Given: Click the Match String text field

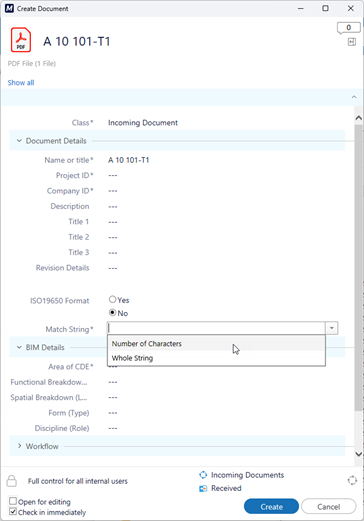Looking at the screenshot, I should [216, 328].
